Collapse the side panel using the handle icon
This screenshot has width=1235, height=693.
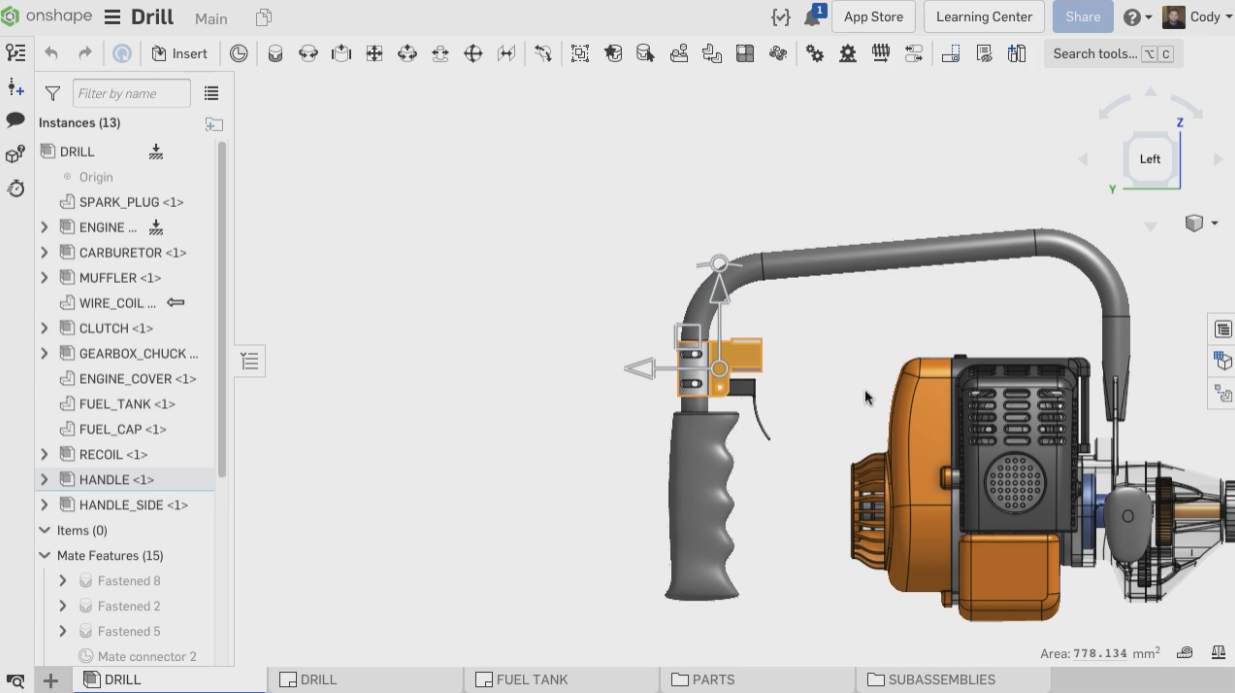point(249,361)
